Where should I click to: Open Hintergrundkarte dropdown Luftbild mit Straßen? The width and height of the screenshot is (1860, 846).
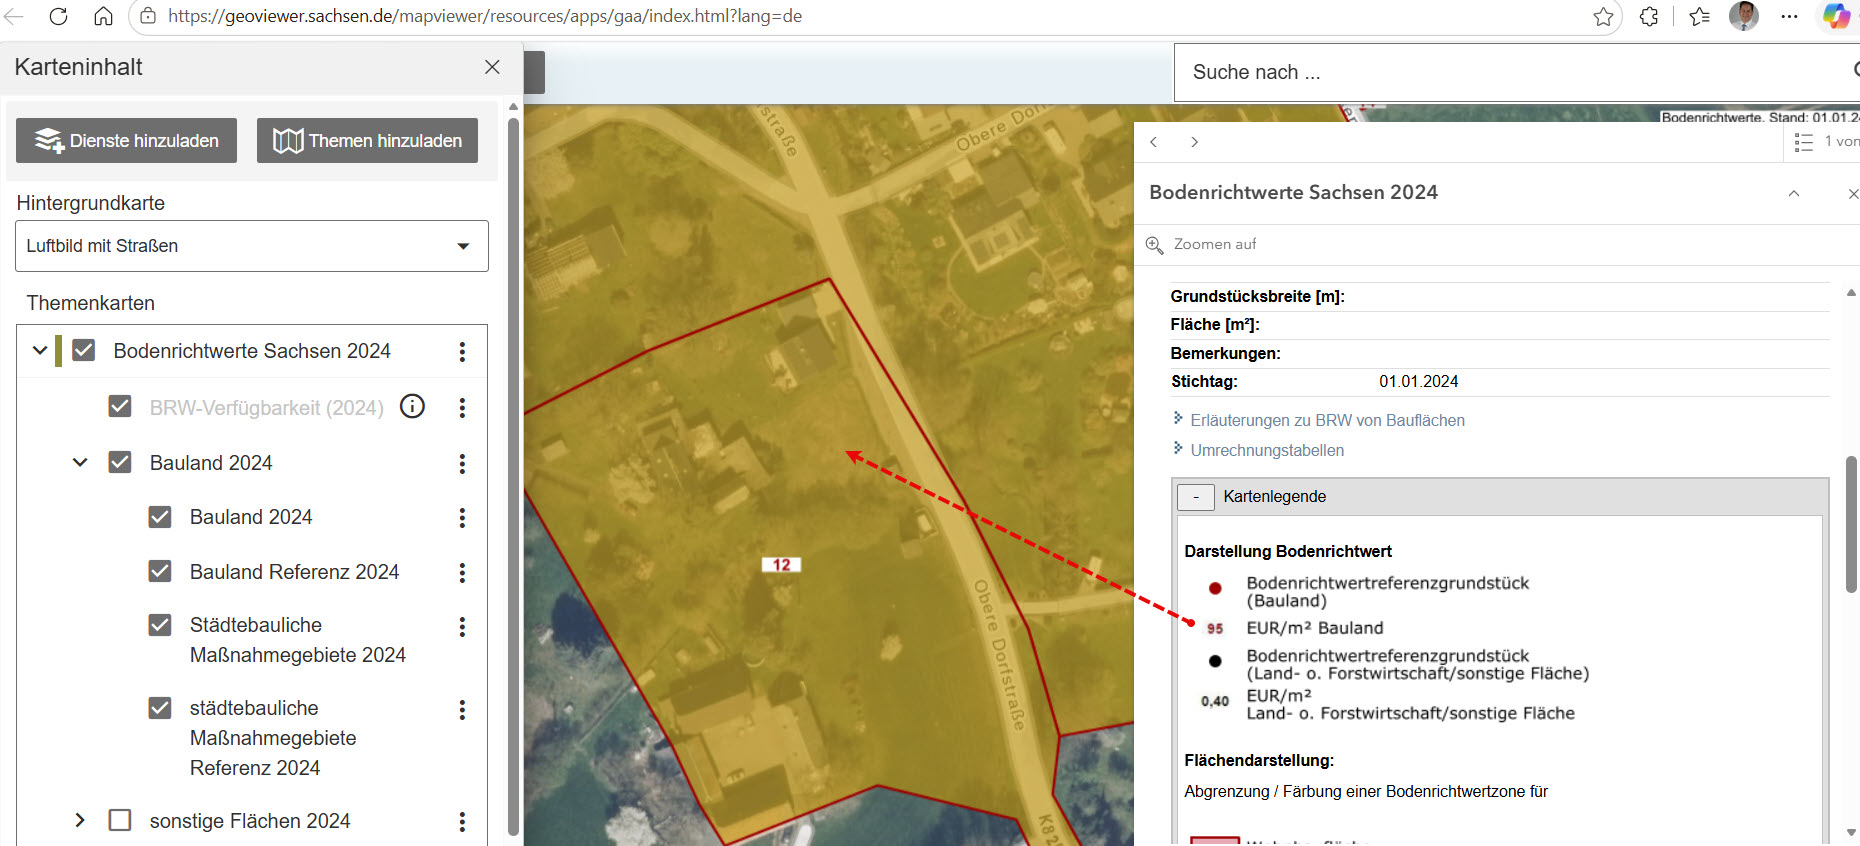point(252,246)
